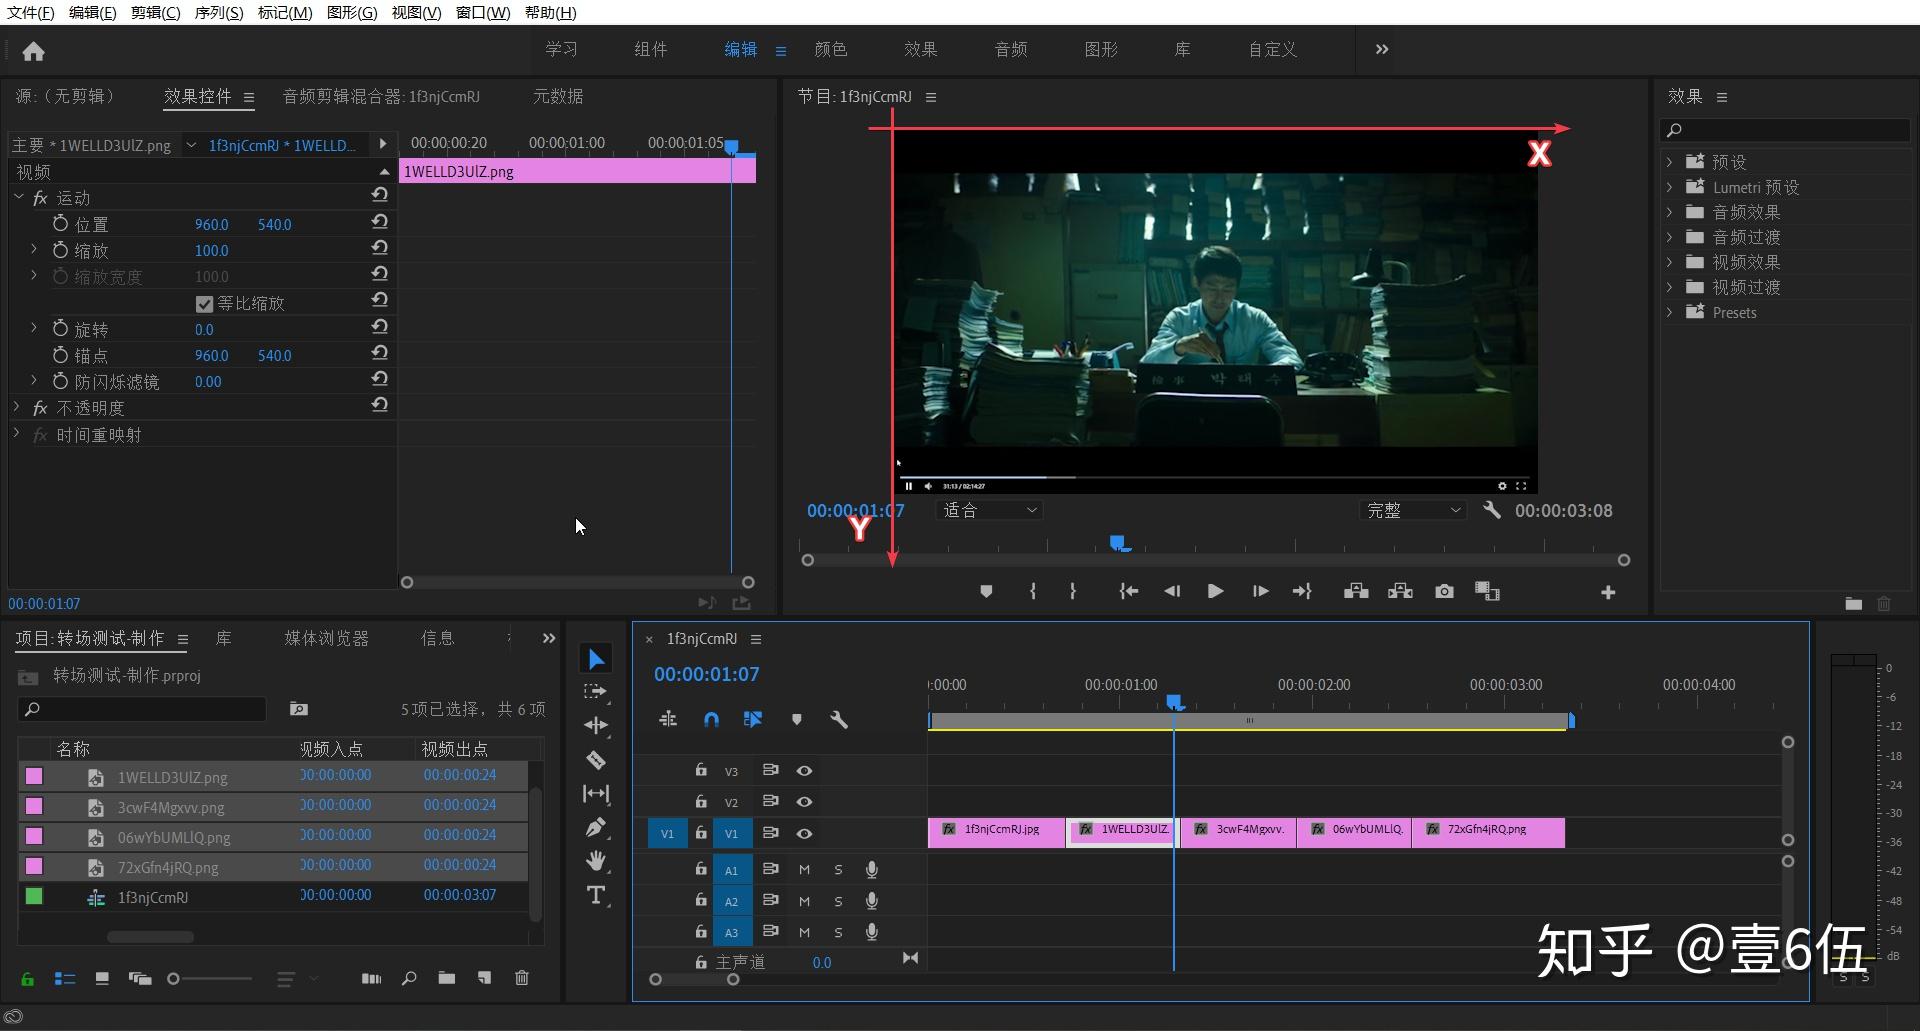
Task: Click the find icon in Project panel footer
Action: tap(409, 978)
